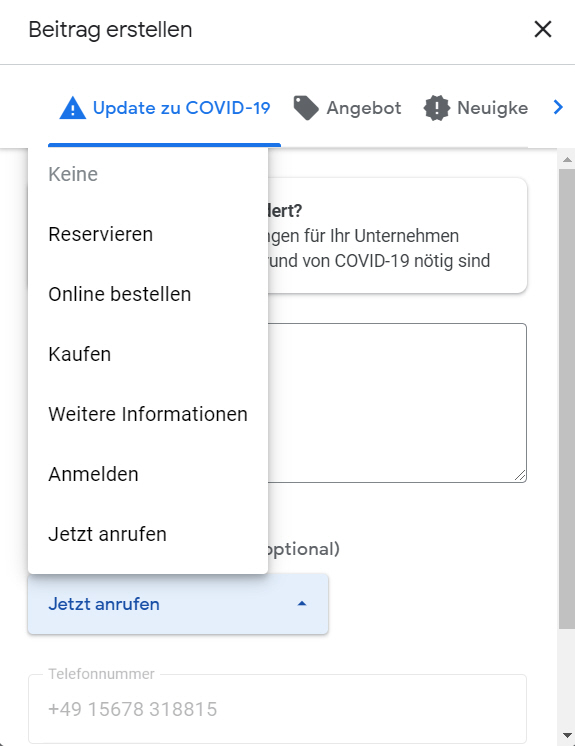The width and height of the screenshot is (575, 746).
Task: Select Anmelden from the list
Action: tap(148, 474)
